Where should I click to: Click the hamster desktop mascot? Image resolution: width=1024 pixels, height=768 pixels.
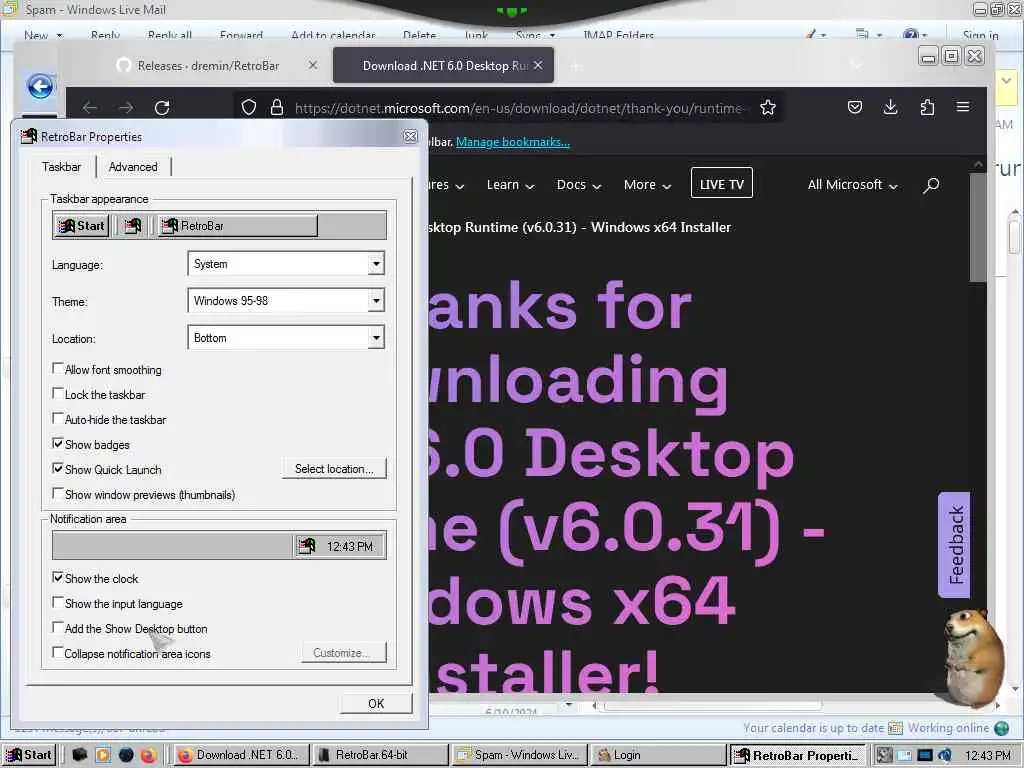pyautogui.click(x=973, y=656)
